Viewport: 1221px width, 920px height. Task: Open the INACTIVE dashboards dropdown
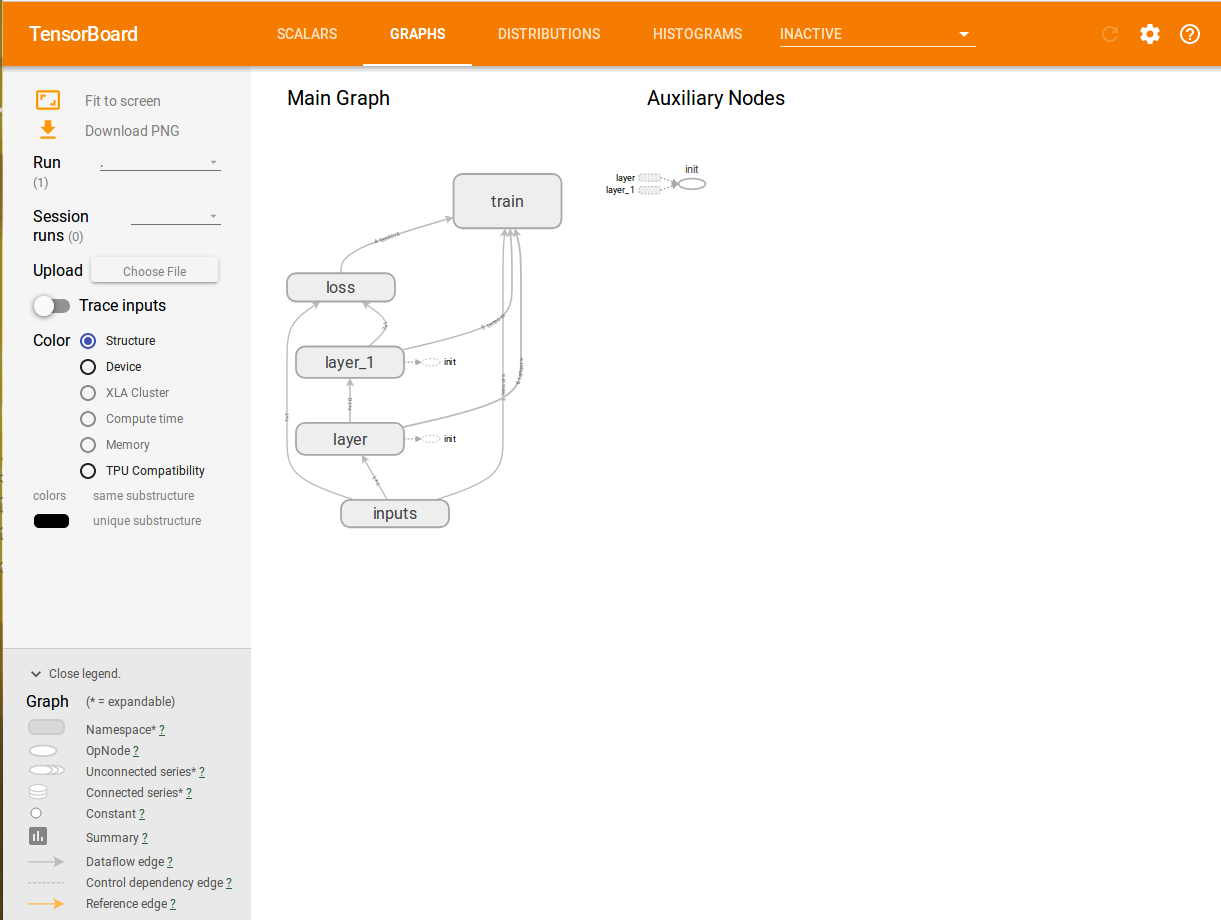(877, 34)
